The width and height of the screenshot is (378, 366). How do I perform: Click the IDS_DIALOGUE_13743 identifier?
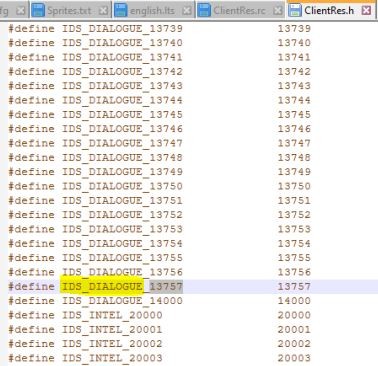122,86
